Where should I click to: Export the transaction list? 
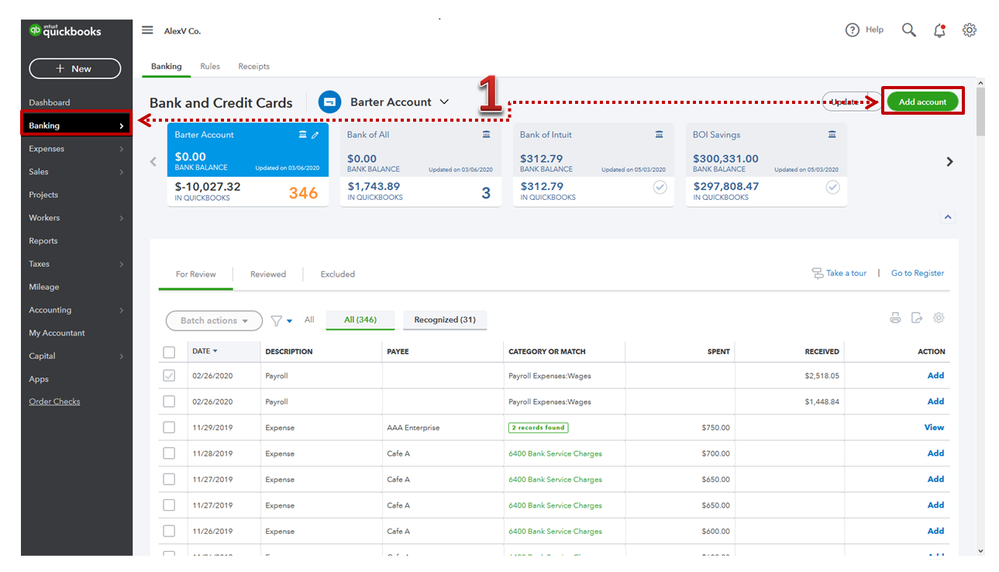(917, 318)
